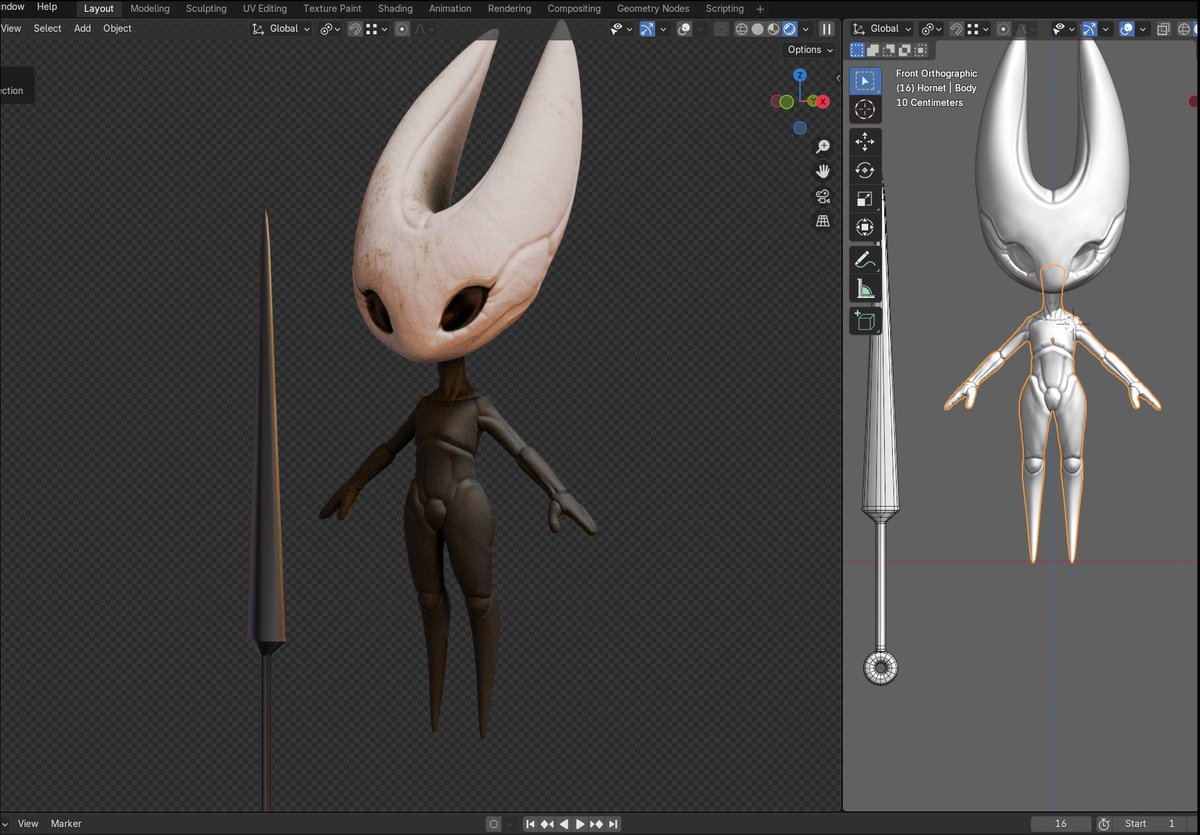Open Global orientation dropdown in right viewport
The height and width of the screenshot is (835, 1200).
click(881, 29)
